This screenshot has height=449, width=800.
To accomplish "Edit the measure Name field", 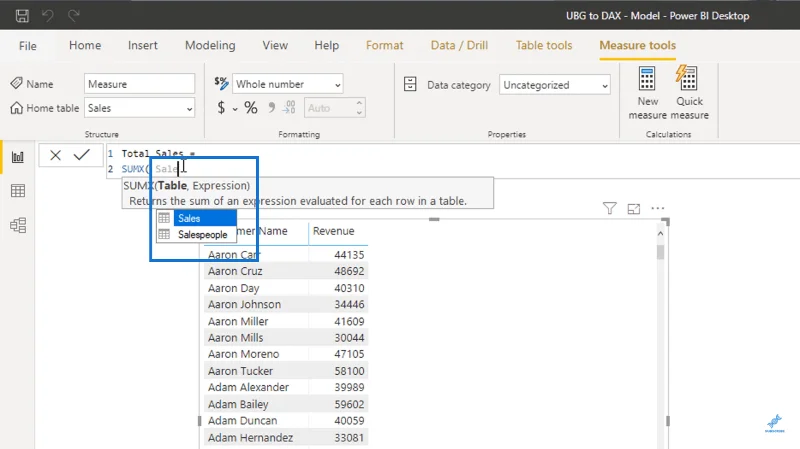I will click(139, 84).
